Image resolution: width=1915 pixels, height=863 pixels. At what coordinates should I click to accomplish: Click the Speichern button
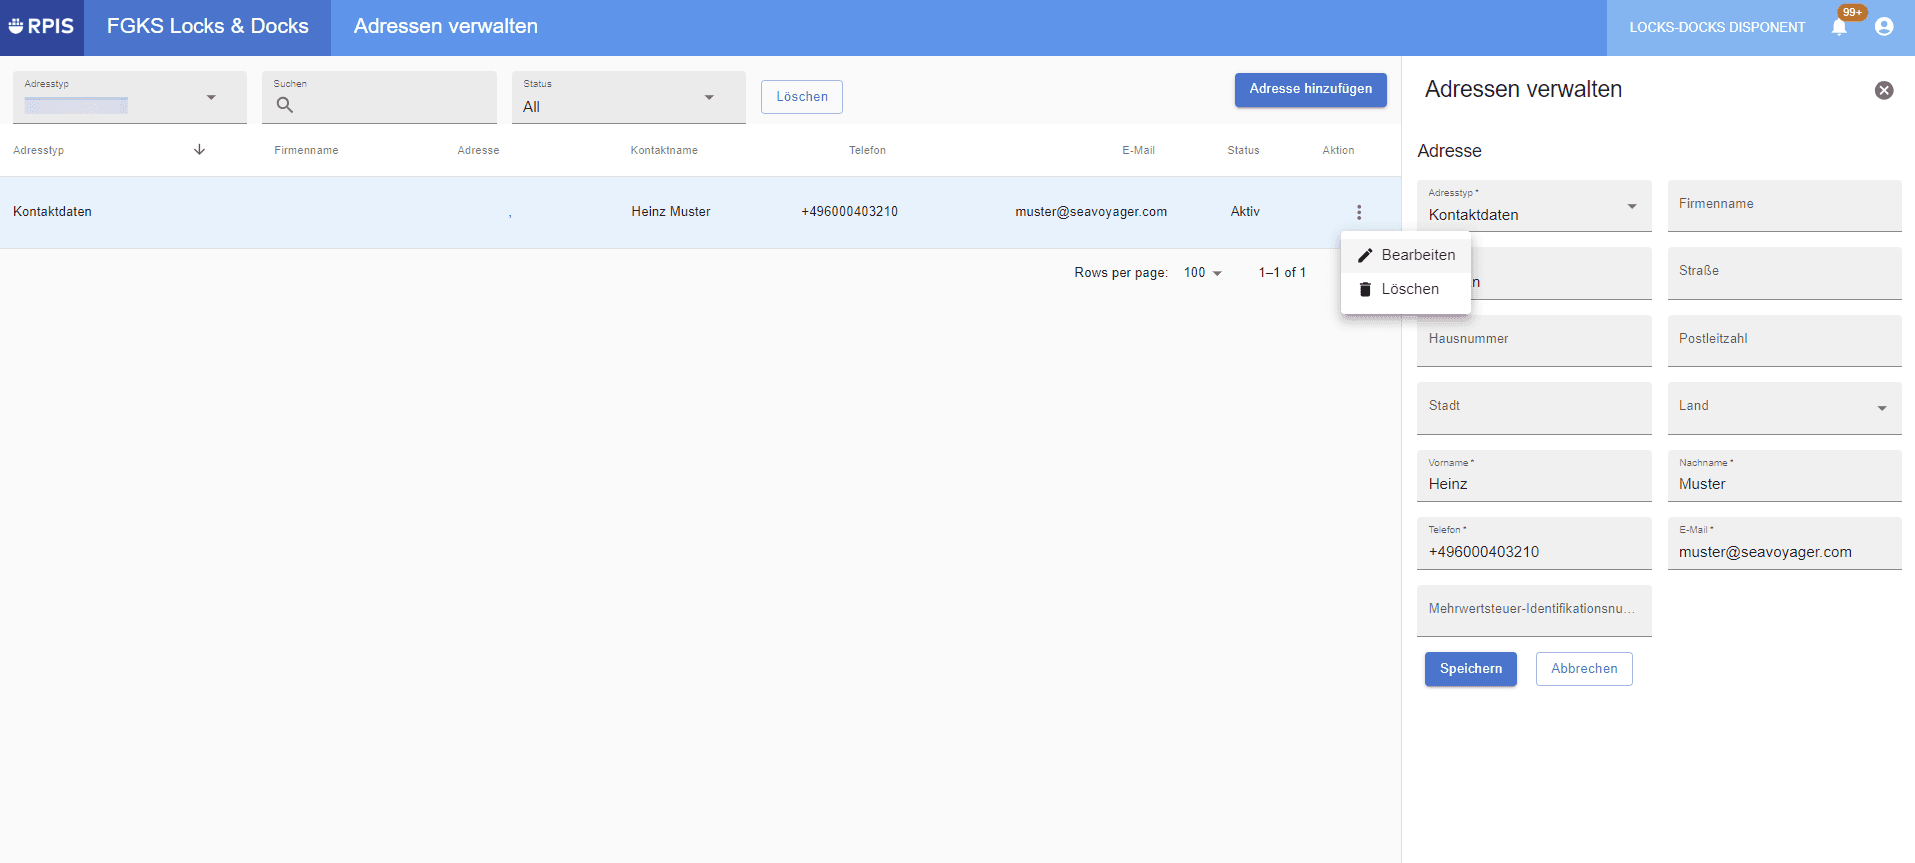(1471, 669)
